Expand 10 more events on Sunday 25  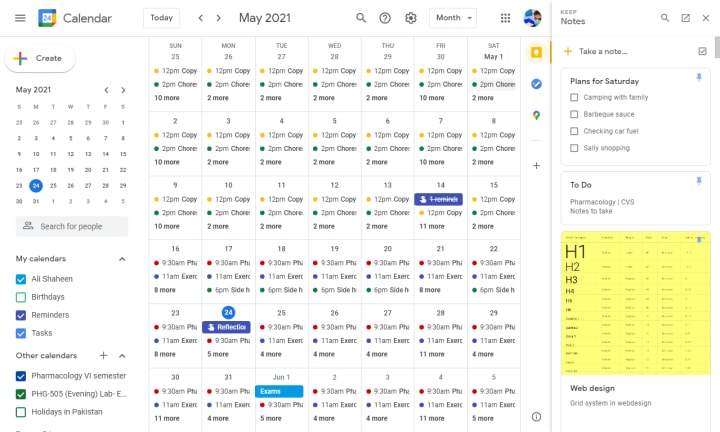point(167,98)
